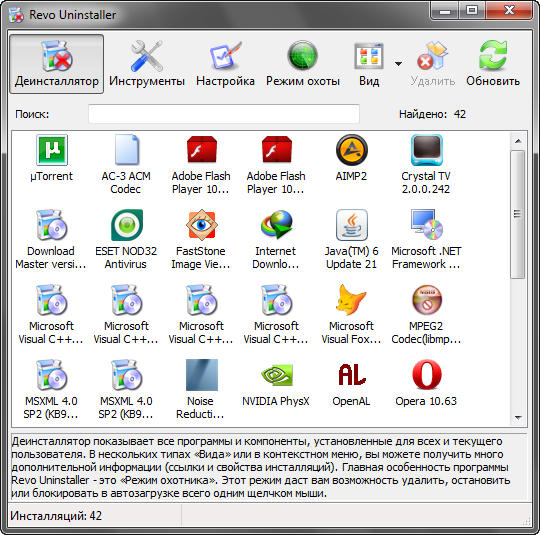The image size is (540, 535).
Task: Click the Поиск search input field
Action: tap(224, 114)
